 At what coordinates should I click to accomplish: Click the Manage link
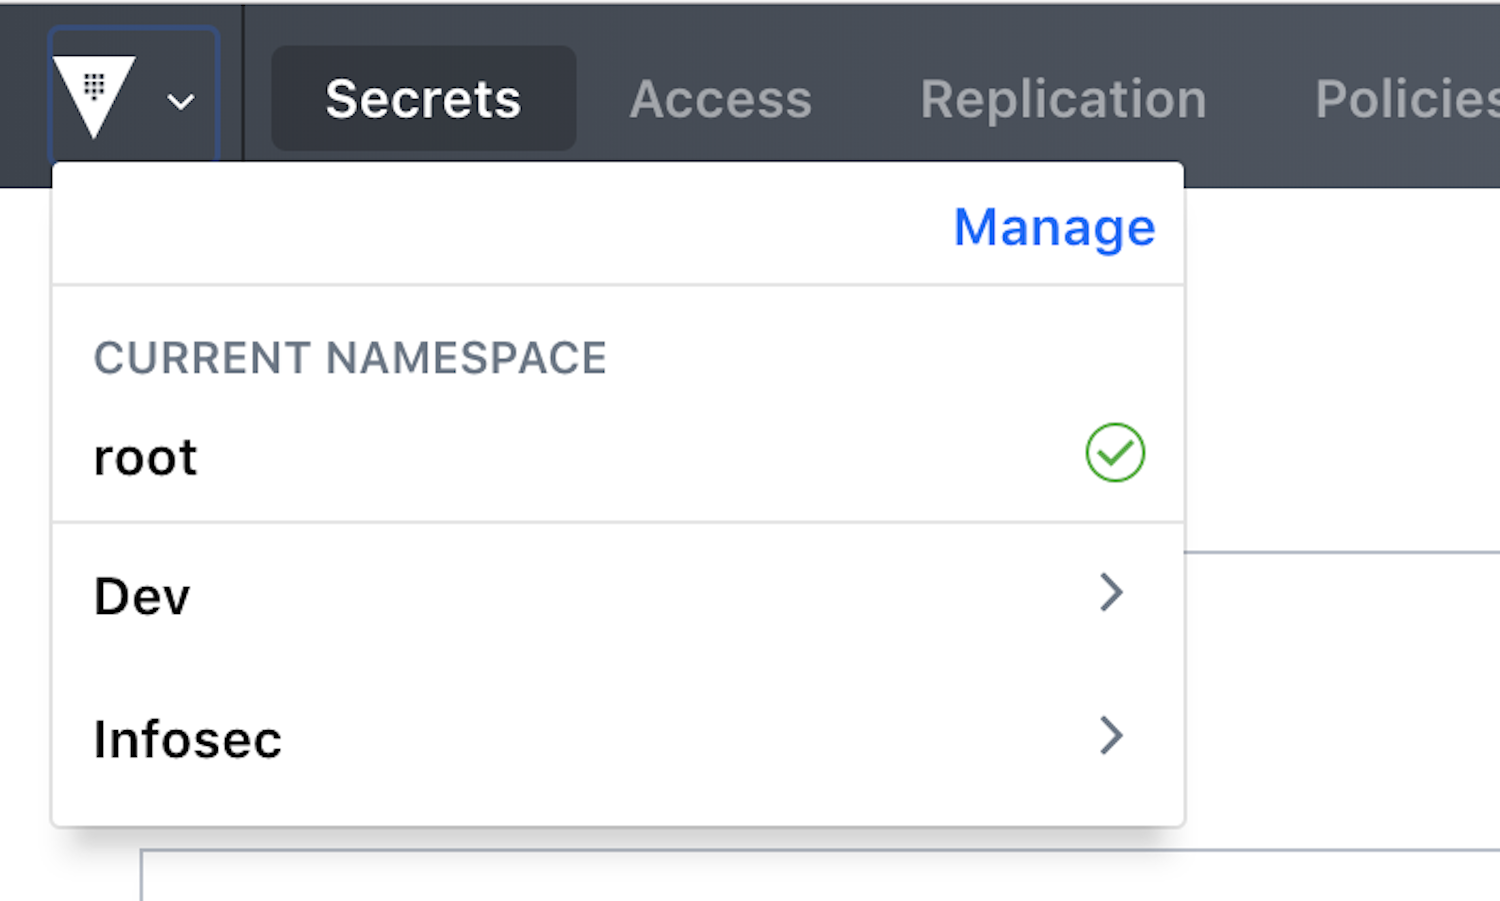click(x=1053, y=227)
